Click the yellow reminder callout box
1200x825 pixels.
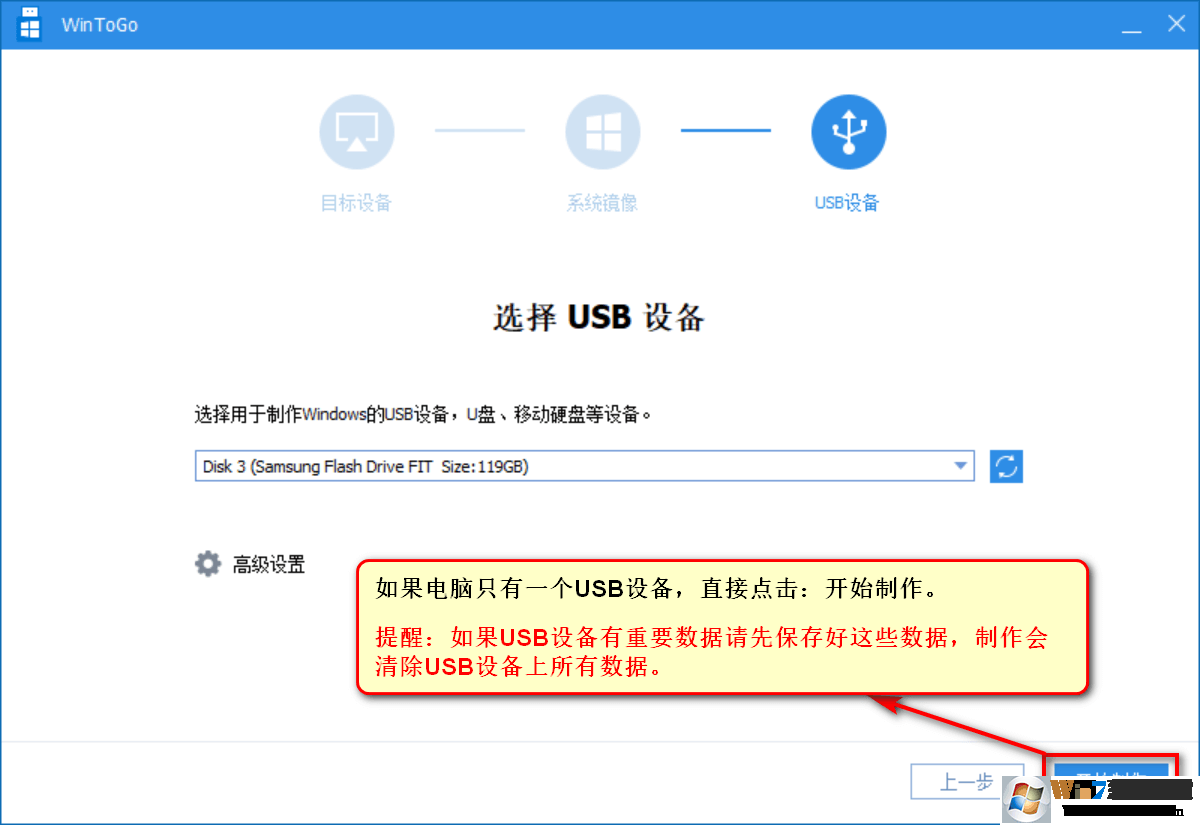click(x=723, y=626)
